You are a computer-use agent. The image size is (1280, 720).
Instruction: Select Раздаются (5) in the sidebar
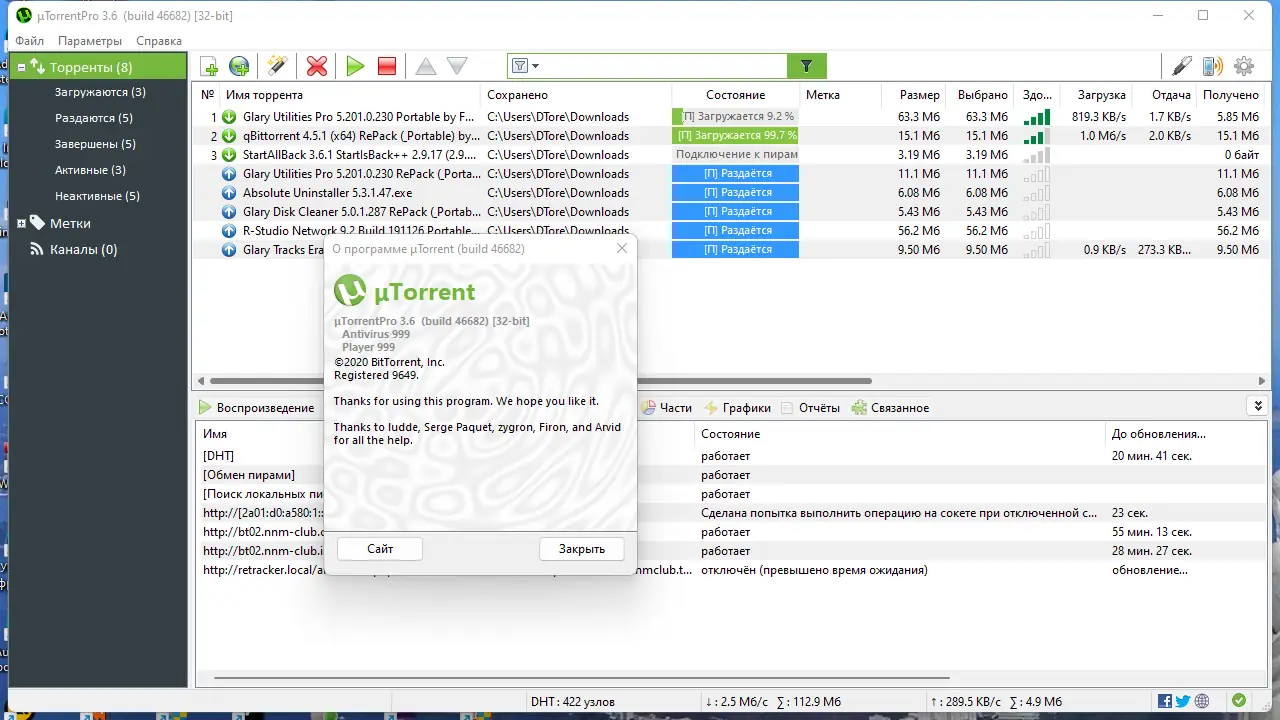point(94,118)
